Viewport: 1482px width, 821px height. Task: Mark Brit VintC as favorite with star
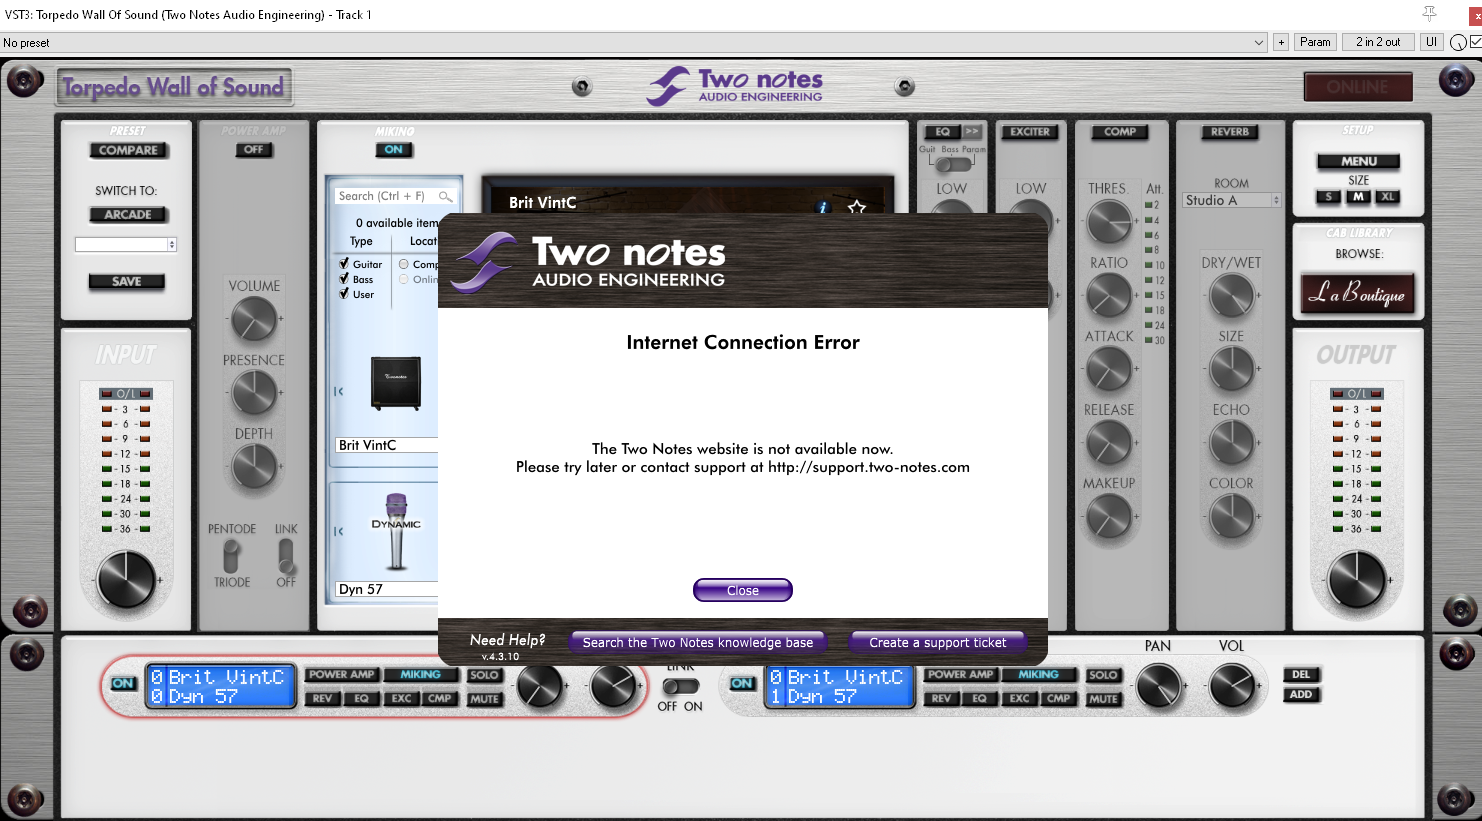(x=857, y=207)
